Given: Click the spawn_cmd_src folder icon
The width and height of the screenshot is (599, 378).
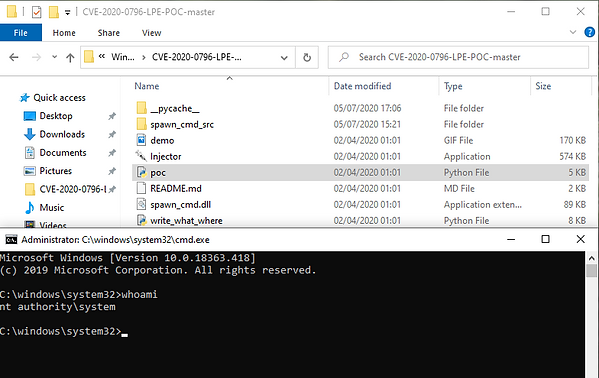Looking at the screenshot, I should tap(141, 124).
